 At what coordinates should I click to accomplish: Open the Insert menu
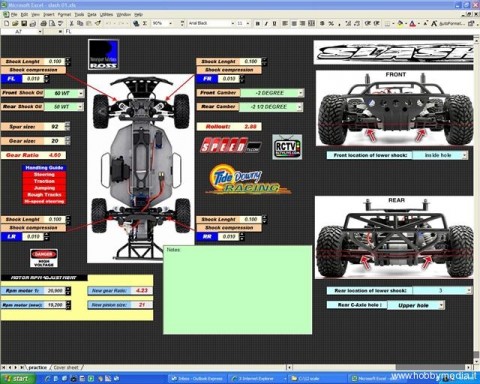point(48,15)
